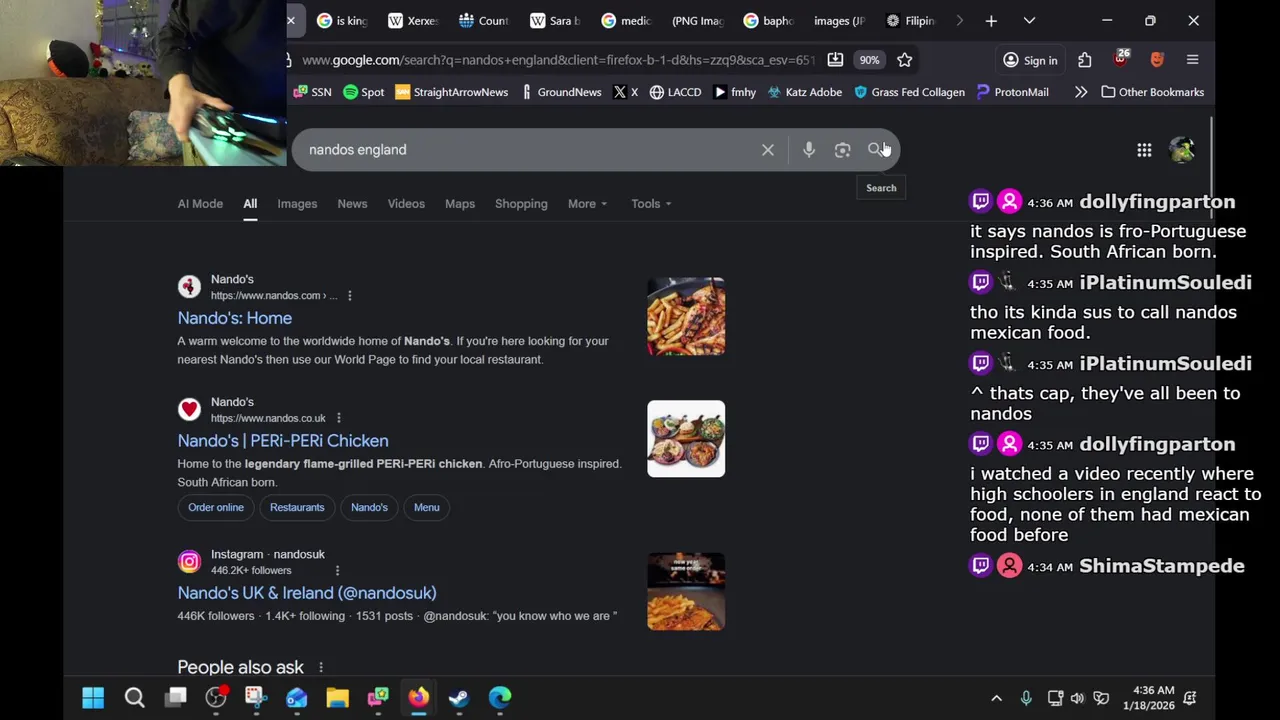Open the People also ask options menu
This screenshot has width=1280, height=720.
coord(320,668)
